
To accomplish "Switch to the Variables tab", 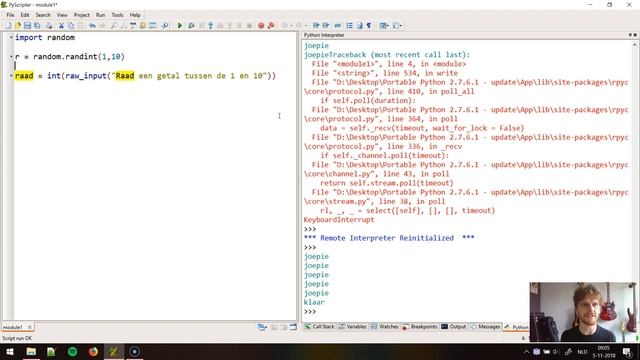I will click(352, 327).
